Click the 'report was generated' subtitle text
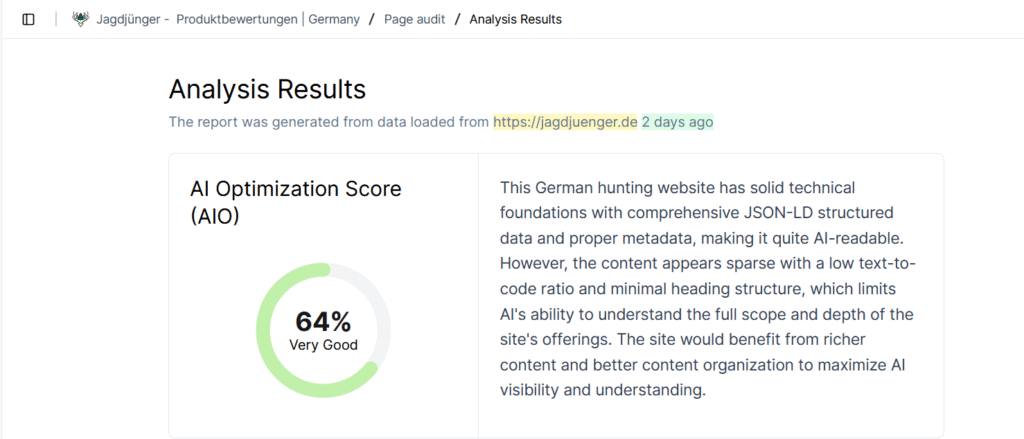The image size is (1024, 439). (x=329, y=122)
